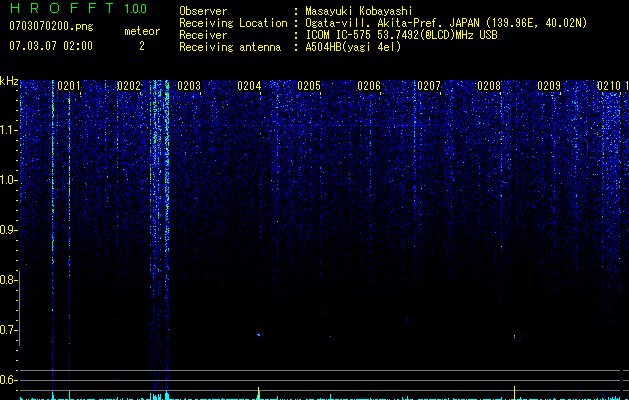629x400 pixels.
Task: Click the Receiver field label
Action: (203, 35)
